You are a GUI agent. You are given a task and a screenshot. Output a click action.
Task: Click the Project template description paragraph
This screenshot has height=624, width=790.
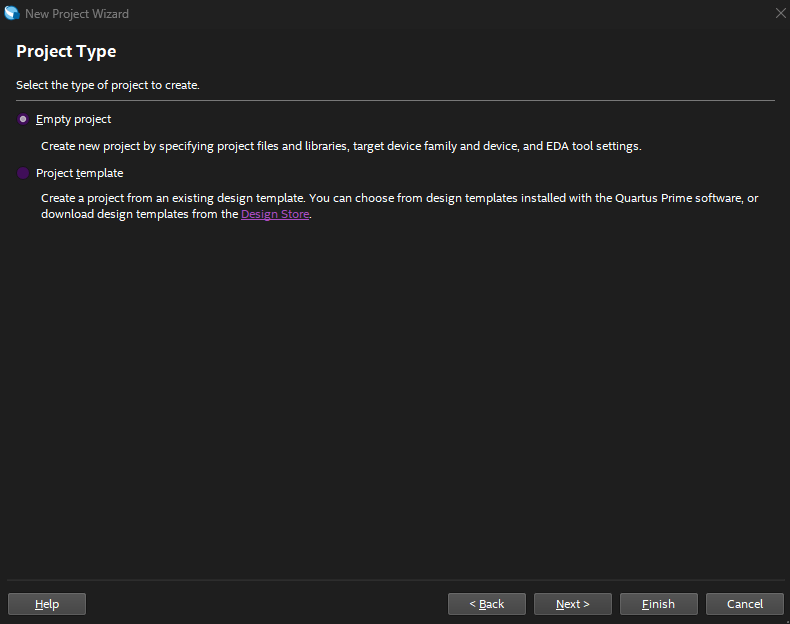(399, 198)
